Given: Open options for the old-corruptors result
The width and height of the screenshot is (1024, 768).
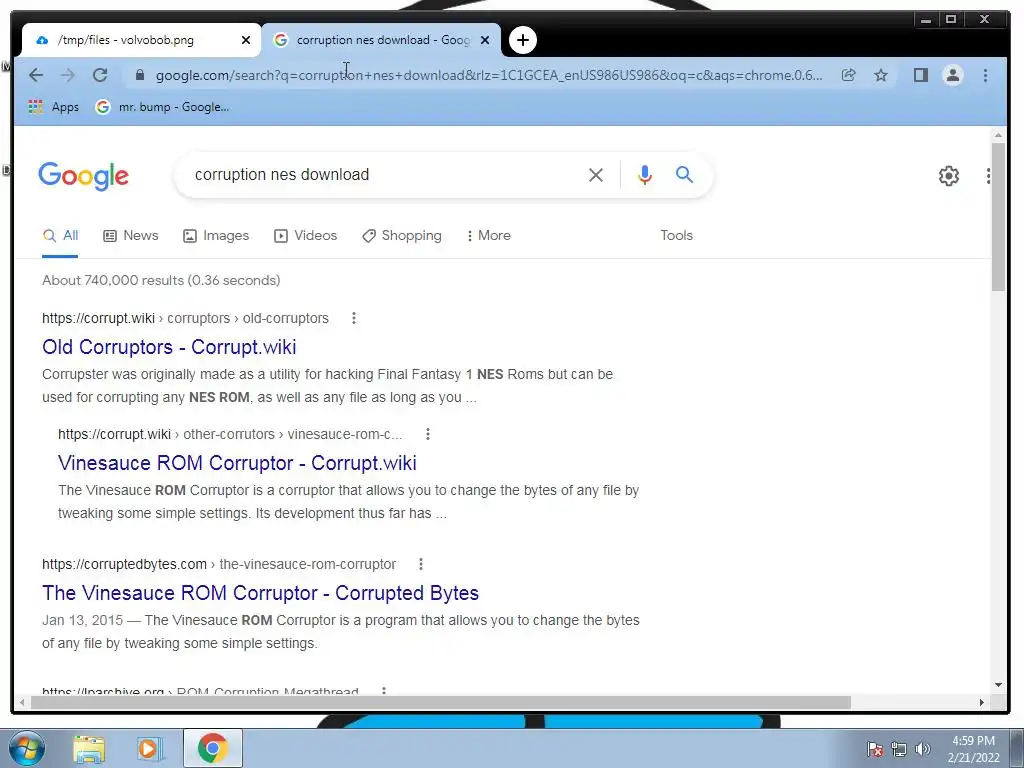Looking at the screenshot, I should pos(353,318).
